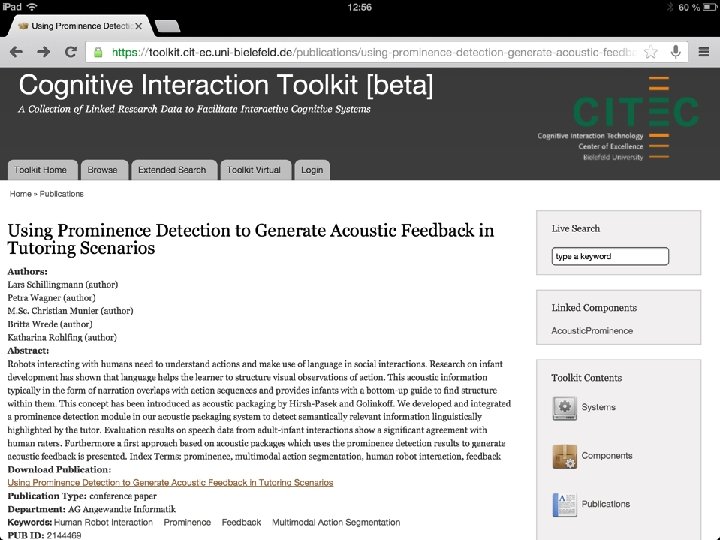Image resolution: width=720 pixels, height=540 pixels.
Task: Click the AG Angewandte Informatik department text
Action: point(122,509)
